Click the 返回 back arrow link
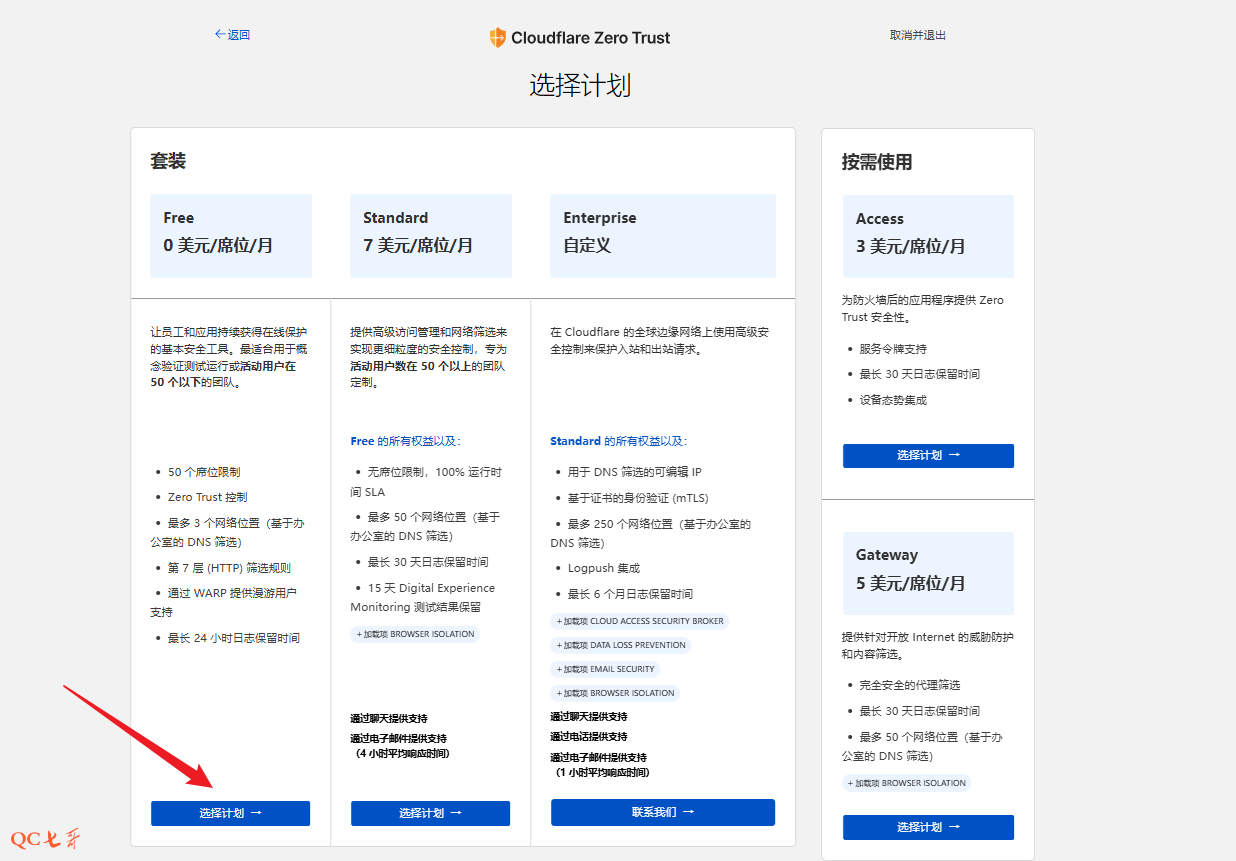Viewport: 1236px width, 861px height. pyautogui.click(x=232, y=35)
